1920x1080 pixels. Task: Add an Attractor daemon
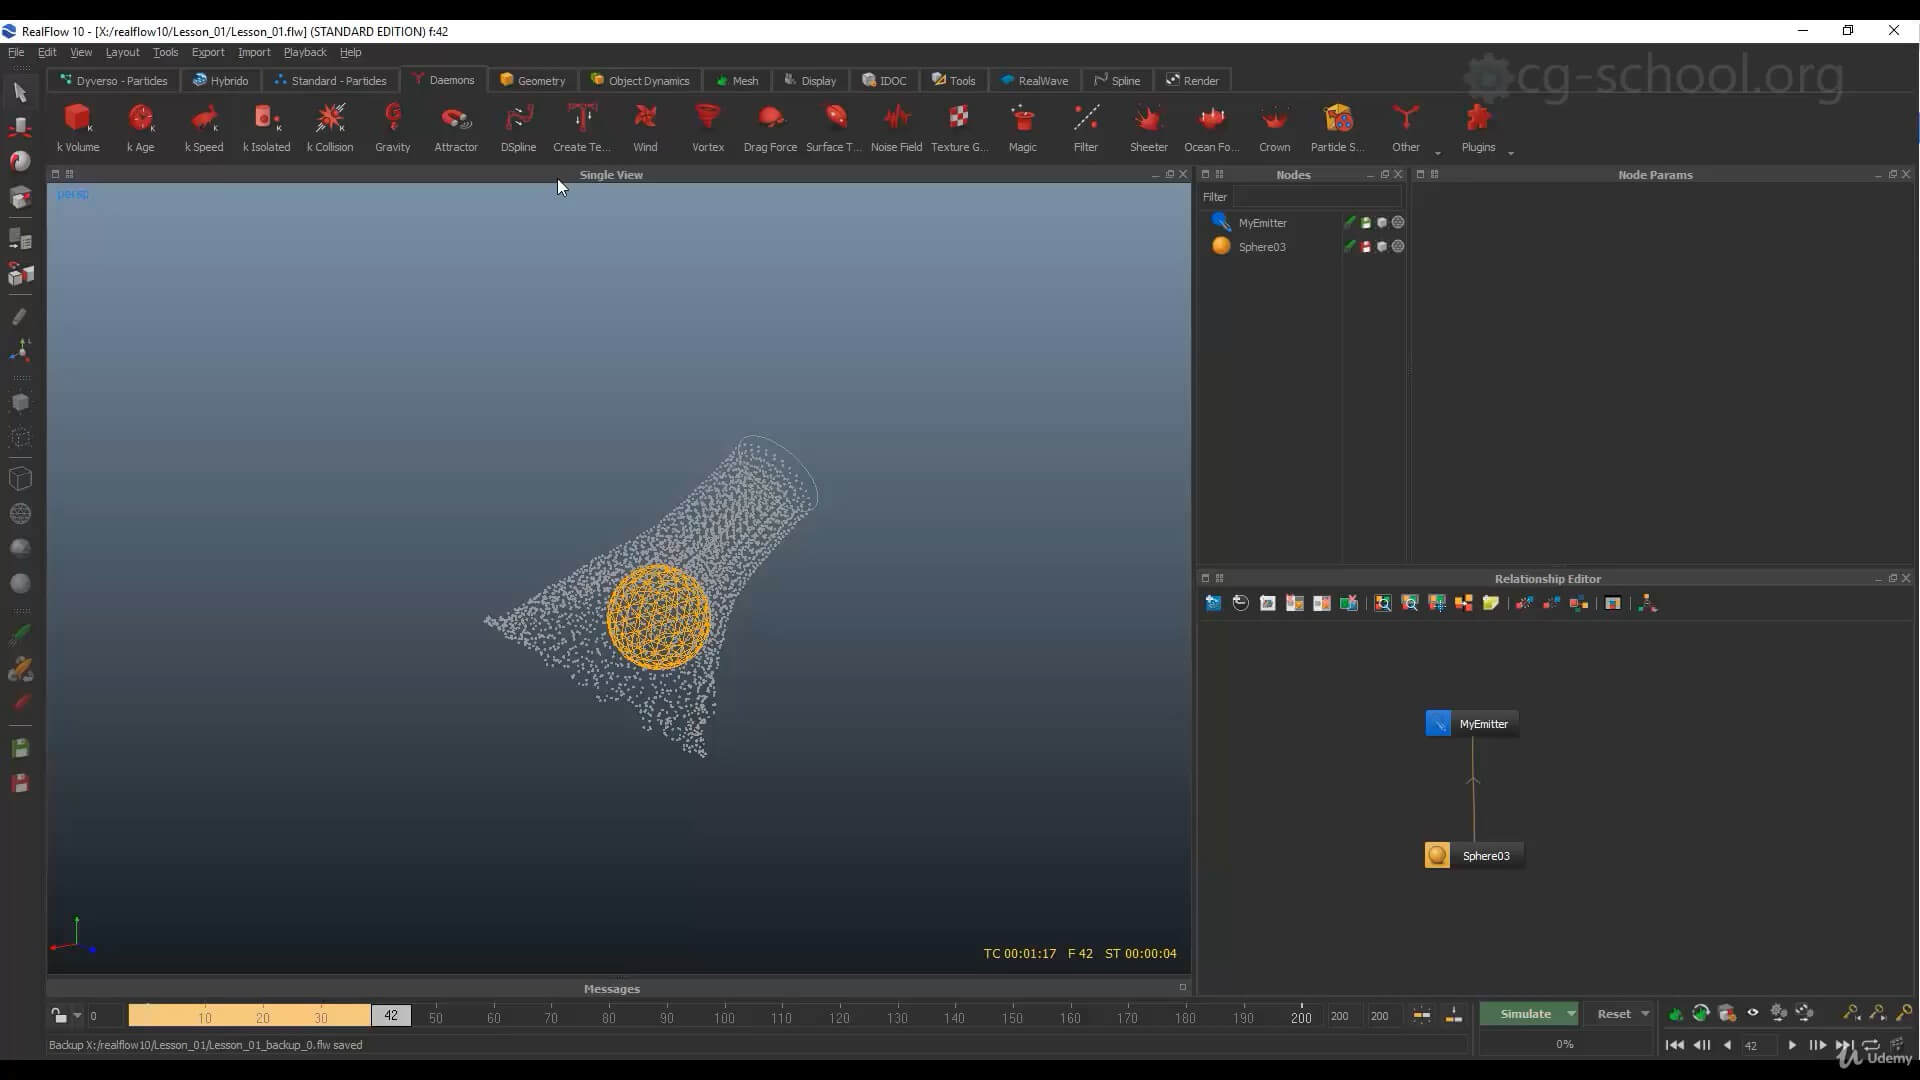456,128
